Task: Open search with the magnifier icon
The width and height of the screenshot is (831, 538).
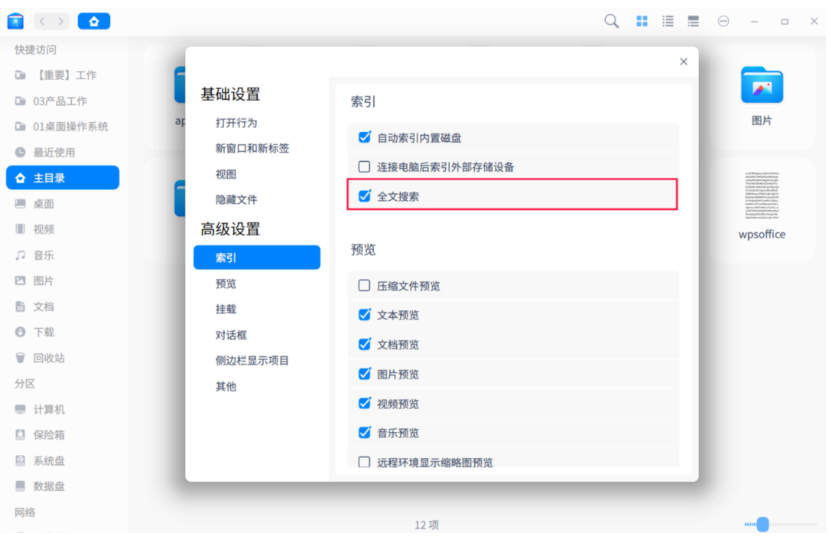Action: click(611, 21)
